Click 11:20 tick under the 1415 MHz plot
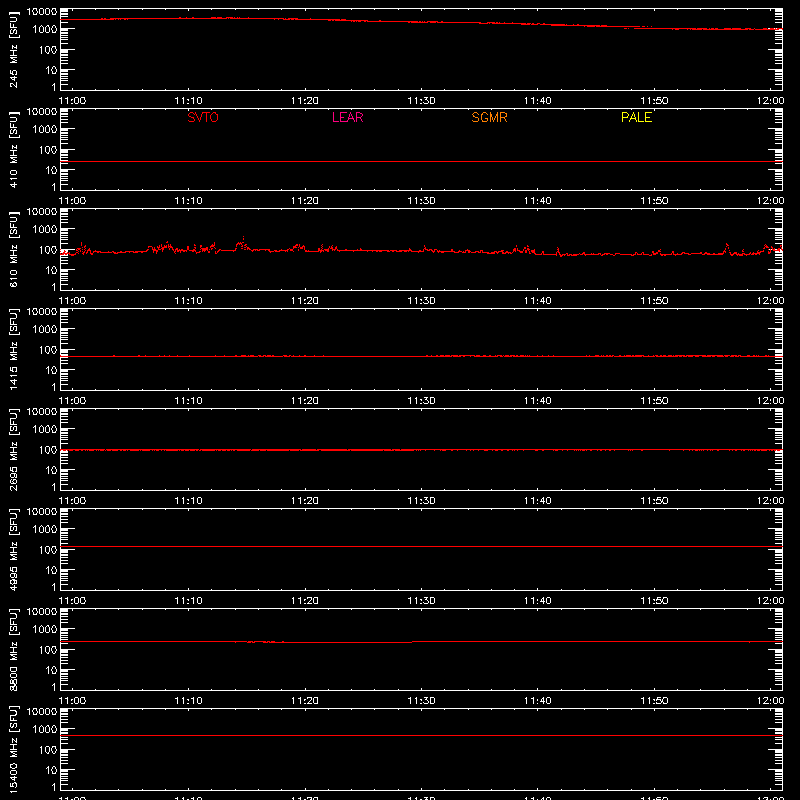The width and height of the screenshot is (800, 800). (305, 401)
